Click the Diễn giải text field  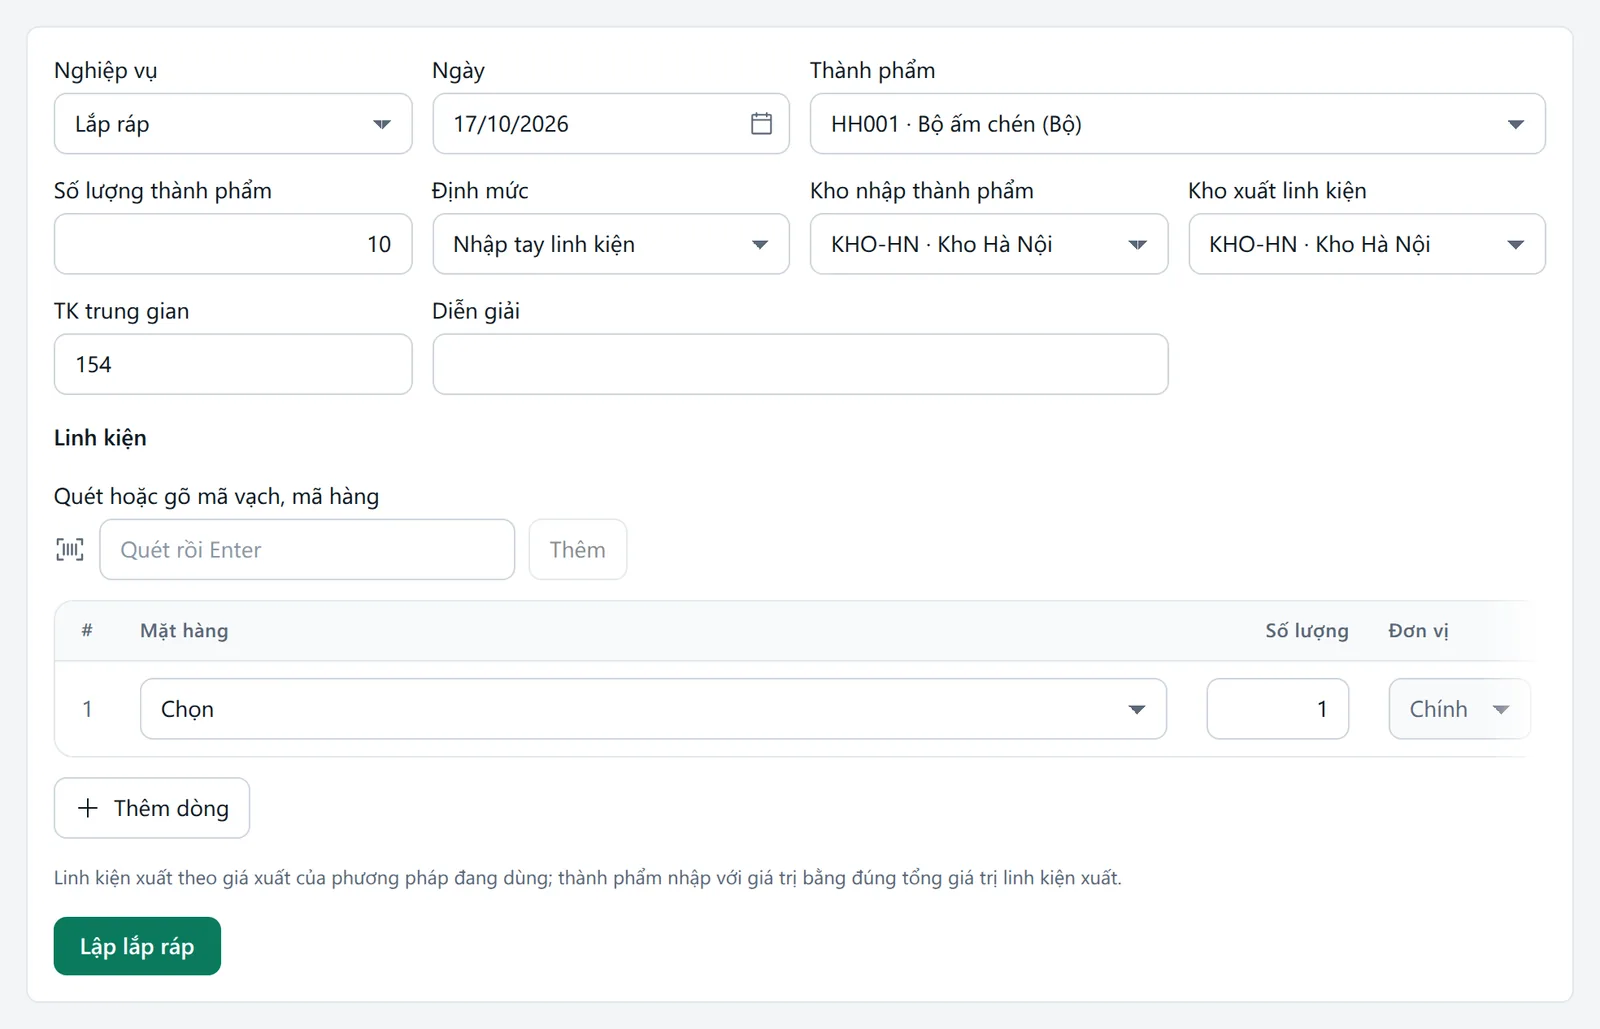click(x=800, y=364)
